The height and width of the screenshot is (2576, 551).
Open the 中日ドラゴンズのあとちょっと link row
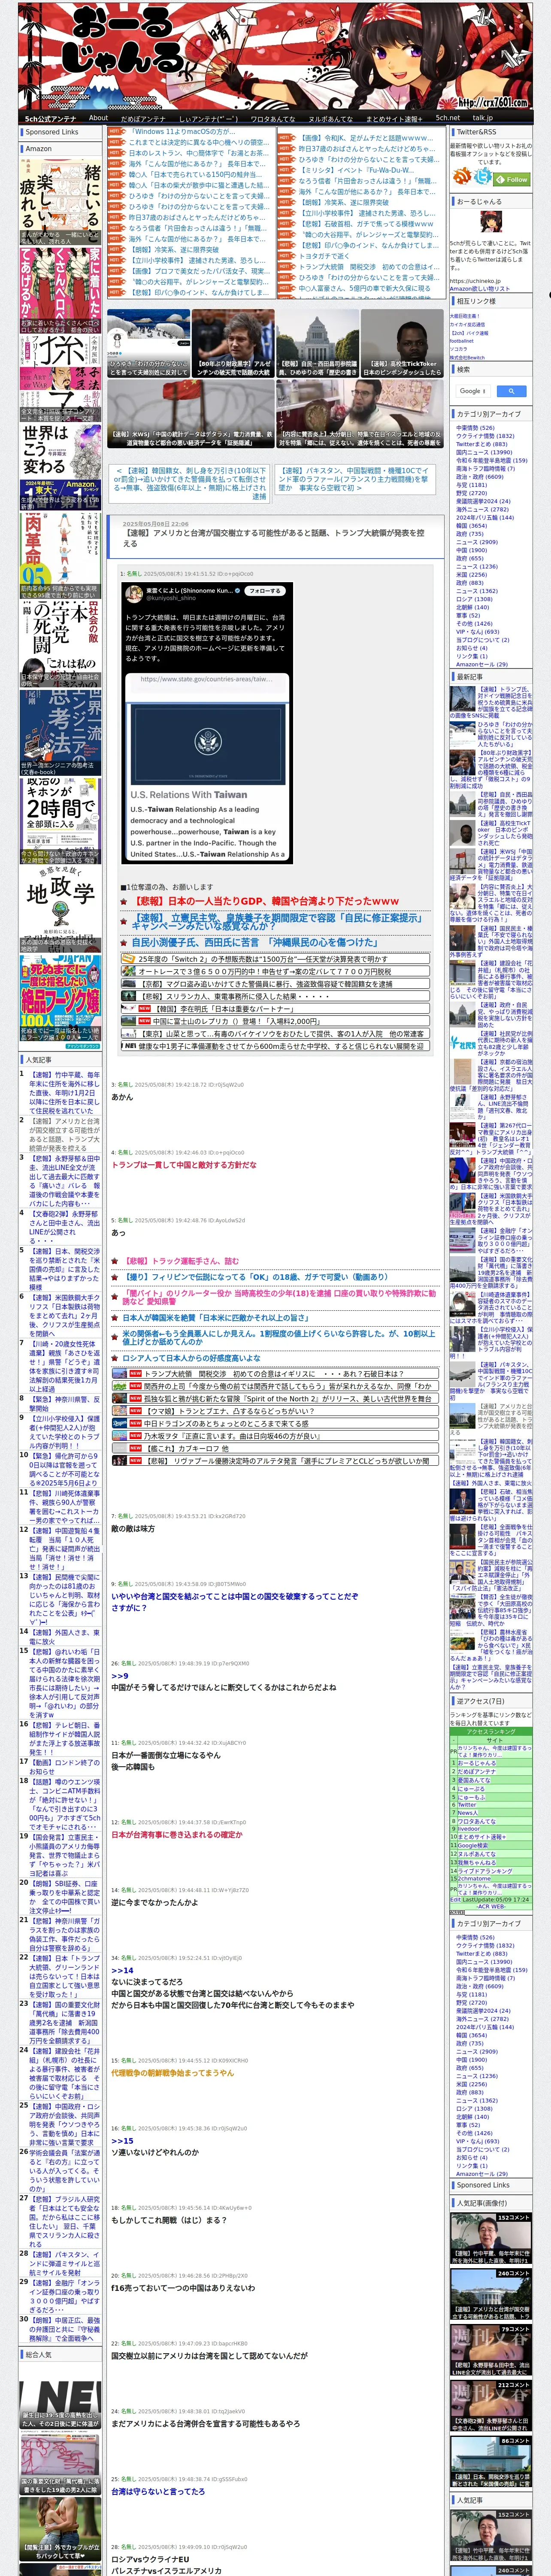pos(275,1423)
